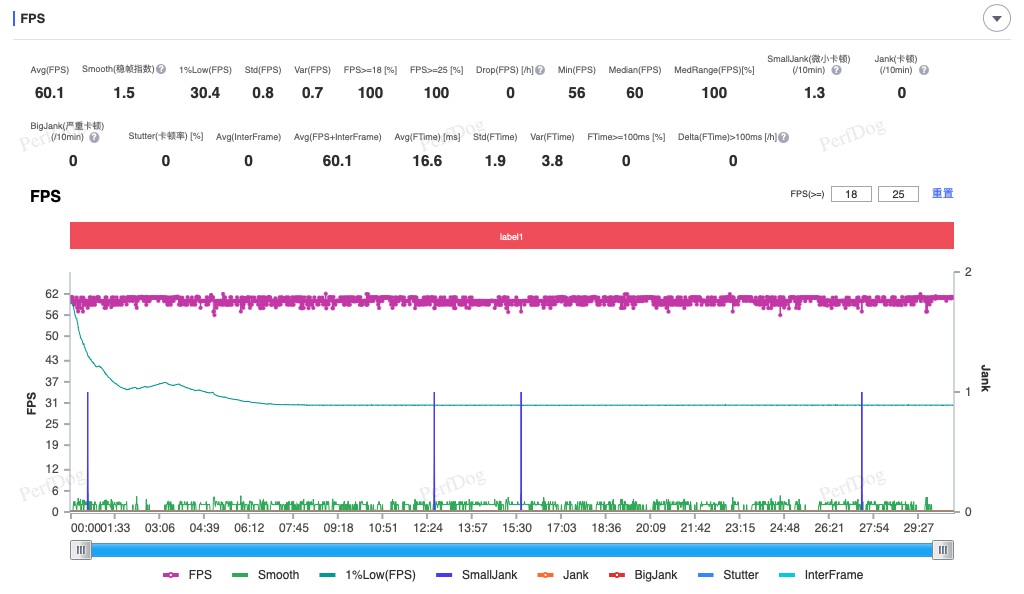Hide SmallJank series via legend
Image resolution: width=1024 pixels, height=594 pixels.
pyautogui.click(x=477, y=575)
